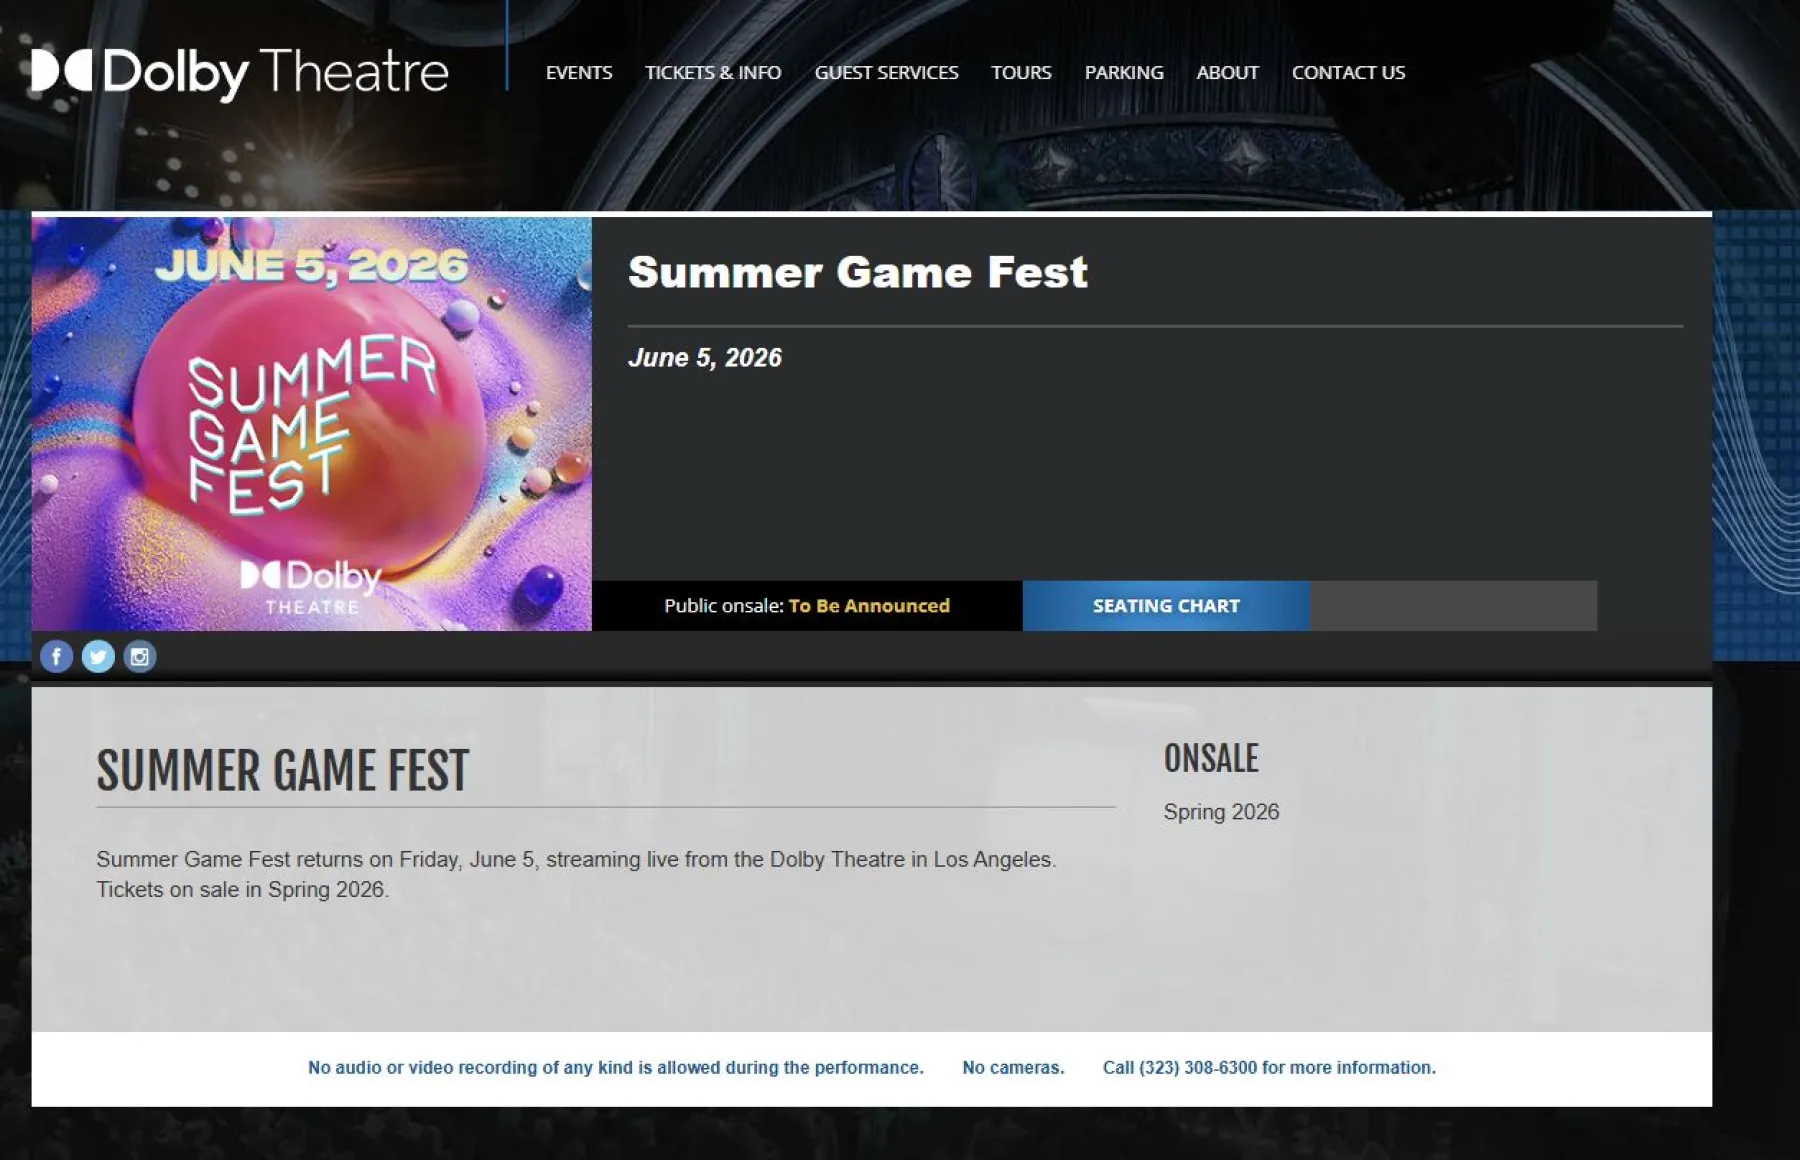Screen dimensions: 1800x1160
Task: Open the TICKETS & INFO menu
Action: click(x=713, y=72)
